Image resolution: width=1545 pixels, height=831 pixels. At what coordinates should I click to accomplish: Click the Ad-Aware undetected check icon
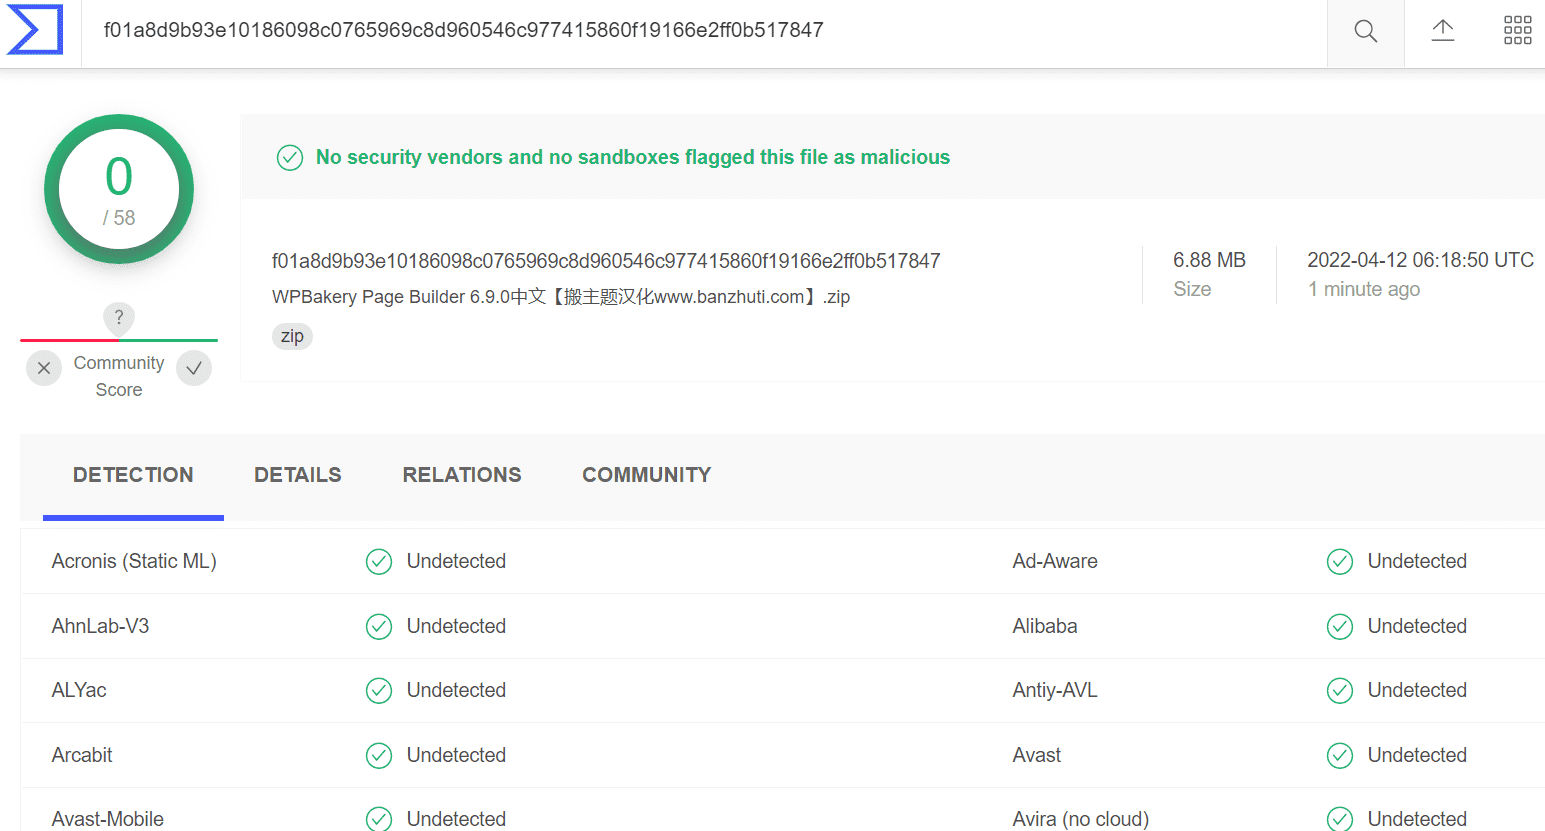click(1340, 562)
